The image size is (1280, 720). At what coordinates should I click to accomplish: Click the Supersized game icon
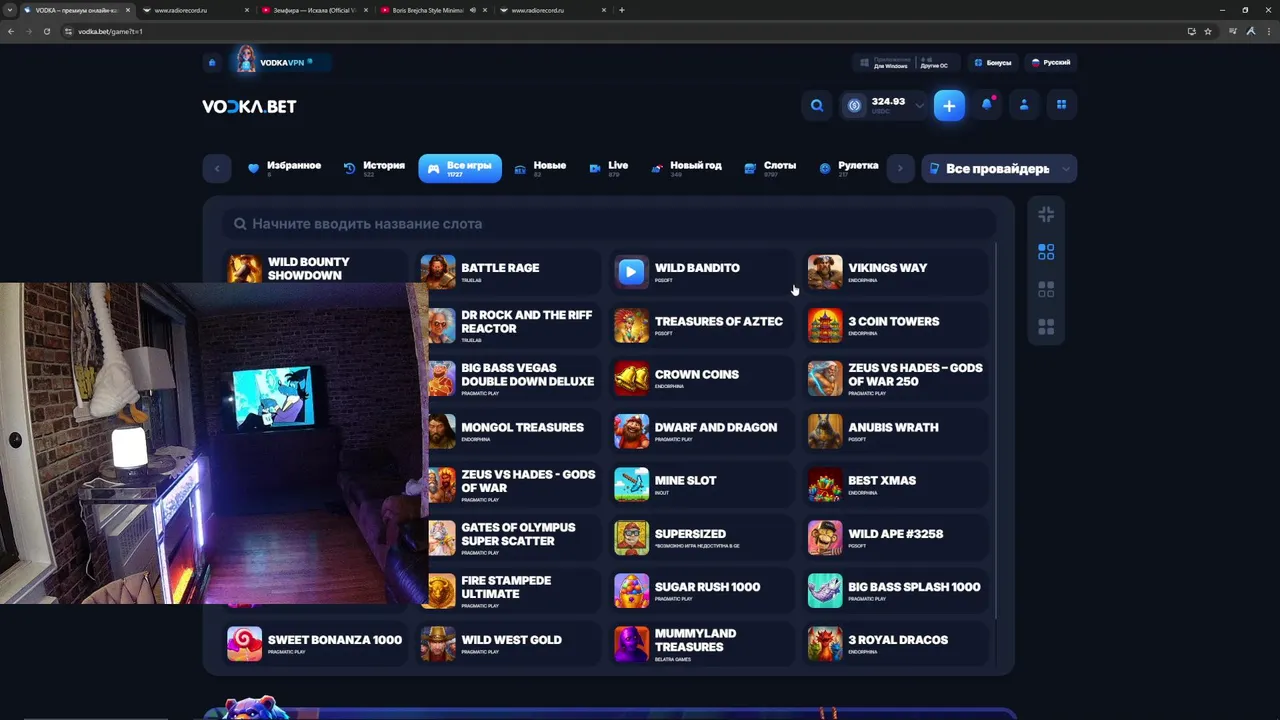631,538
